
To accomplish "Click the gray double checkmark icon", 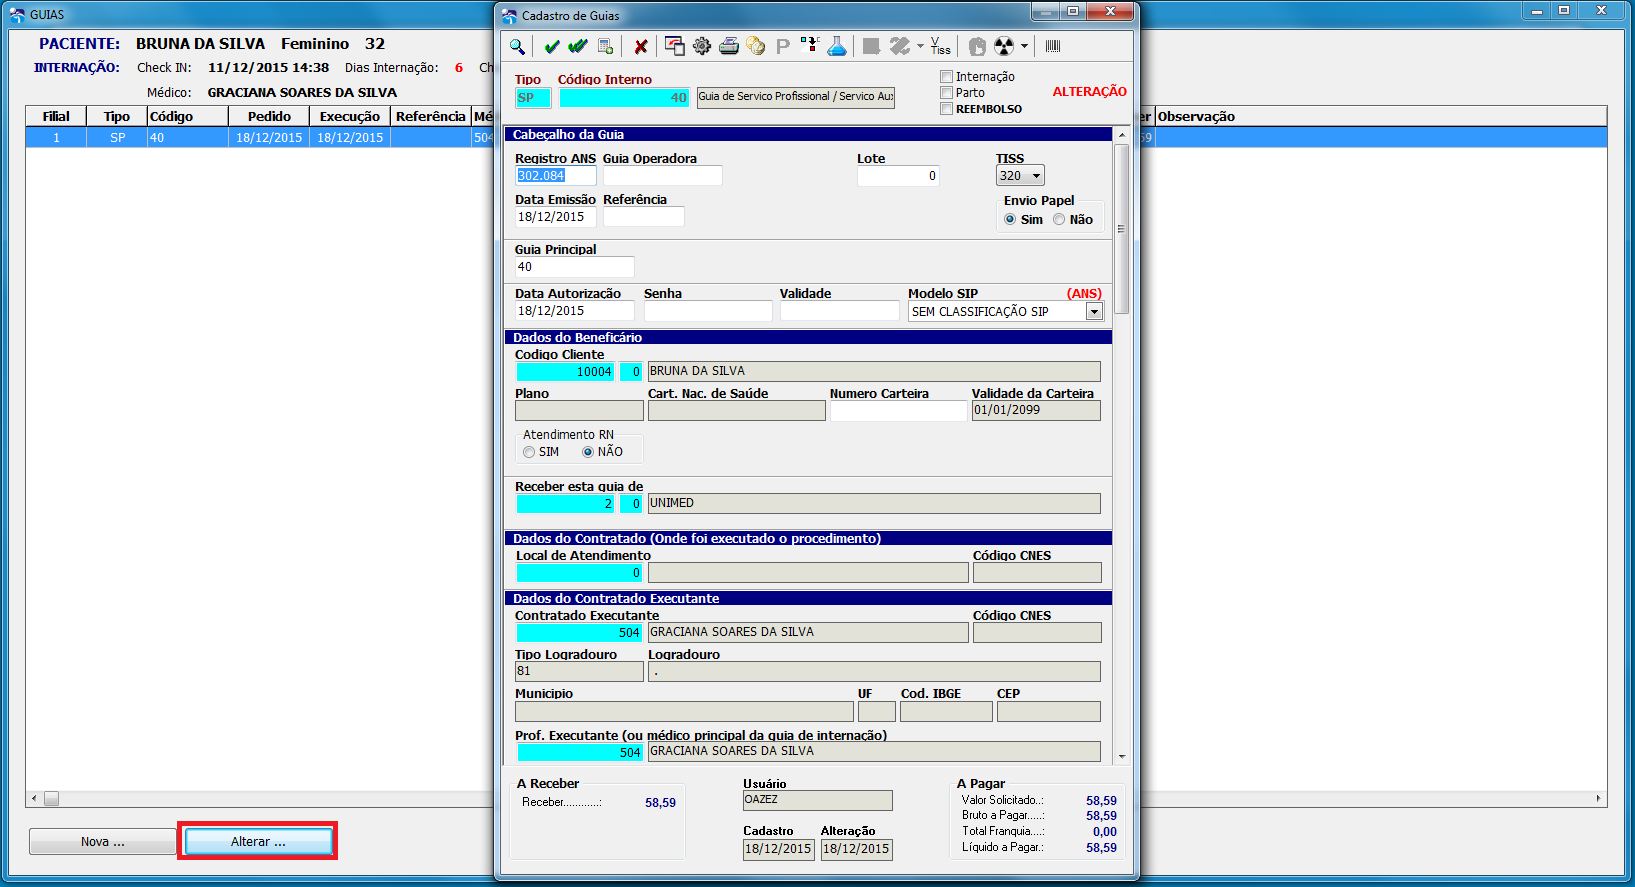I will point(899,46).
